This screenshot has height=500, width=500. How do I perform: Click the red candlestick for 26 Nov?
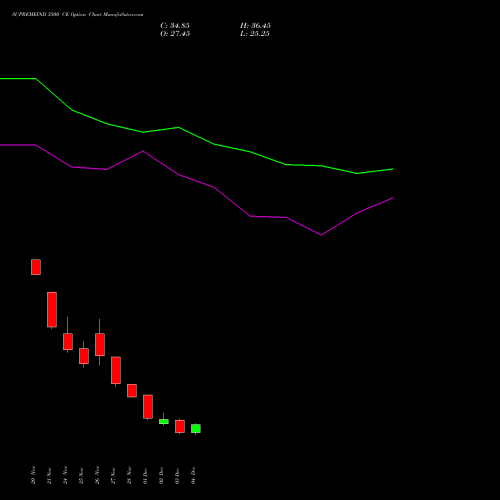tap(100, 345)
